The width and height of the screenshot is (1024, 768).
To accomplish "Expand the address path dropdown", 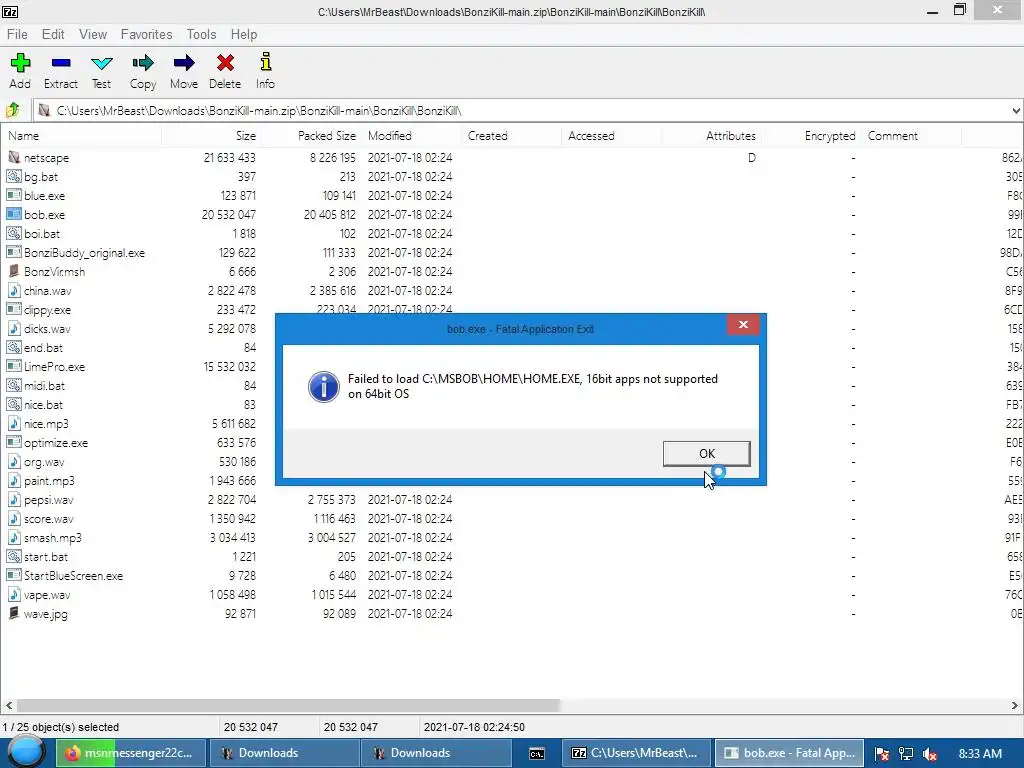I will point(1016,110).
